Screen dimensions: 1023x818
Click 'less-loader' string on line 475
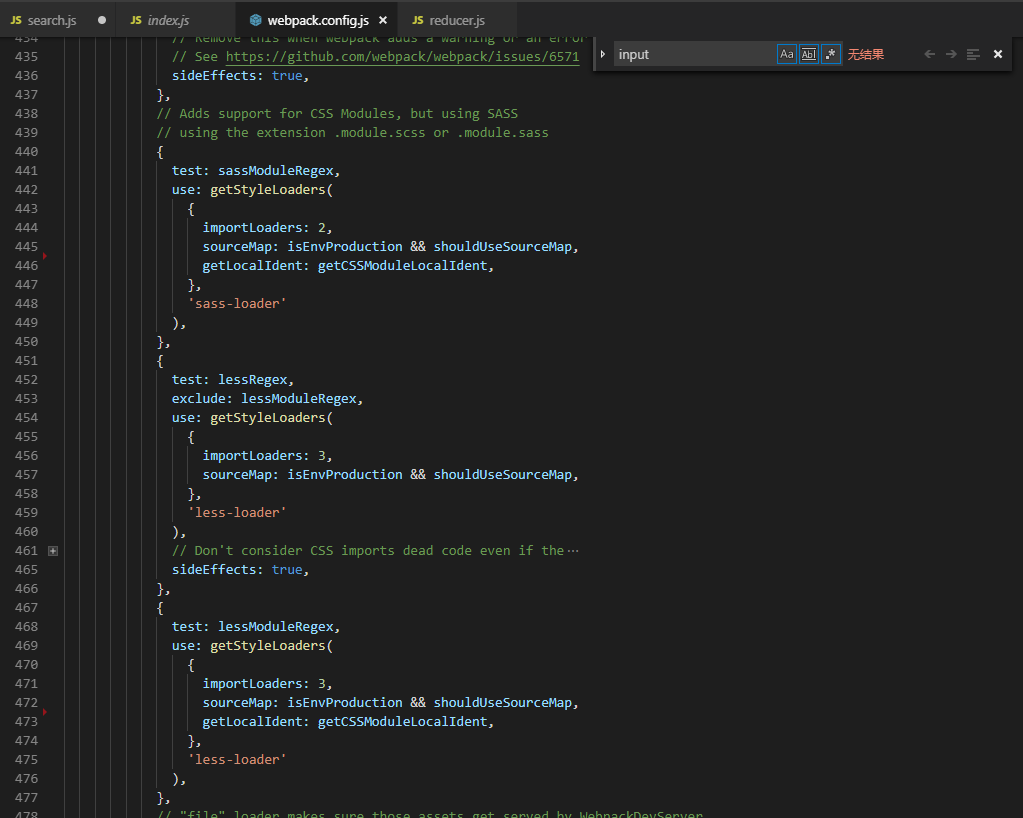tap(237, 760)
